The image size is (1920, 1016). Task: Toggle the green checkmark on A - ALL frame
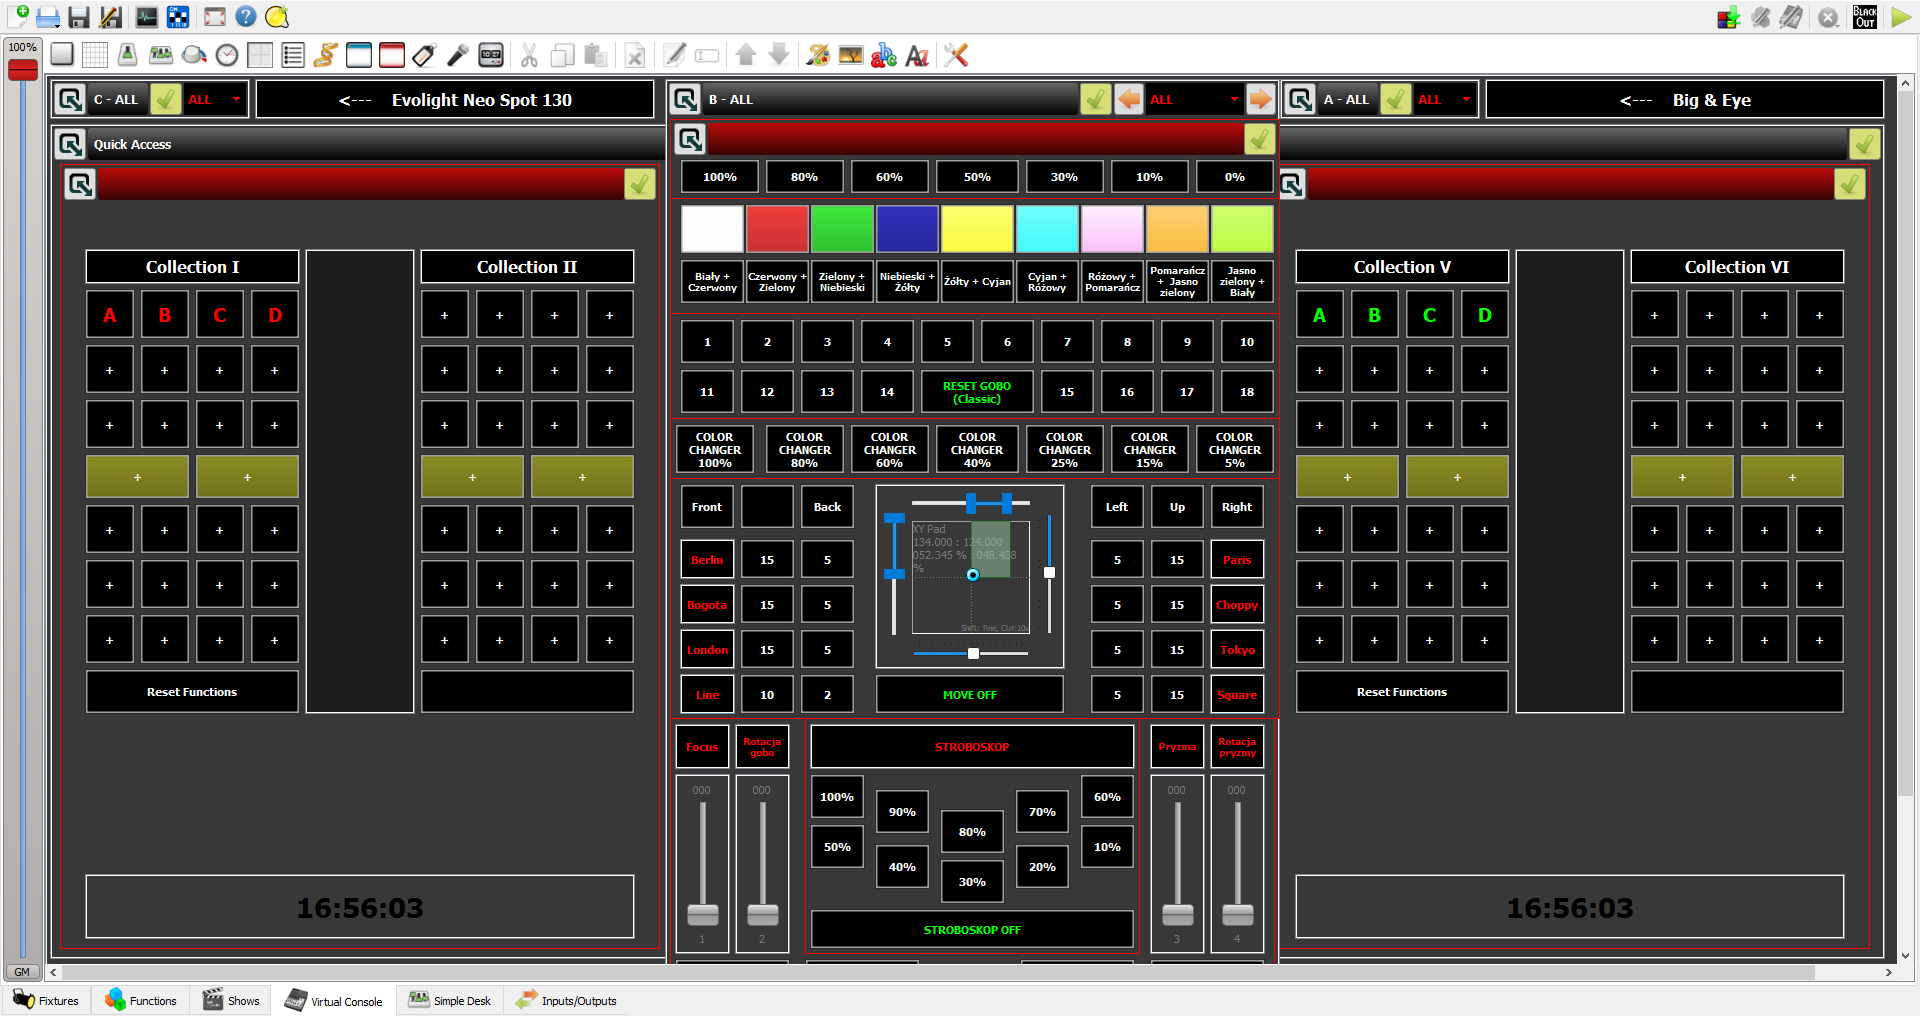tap(1395, 100)
